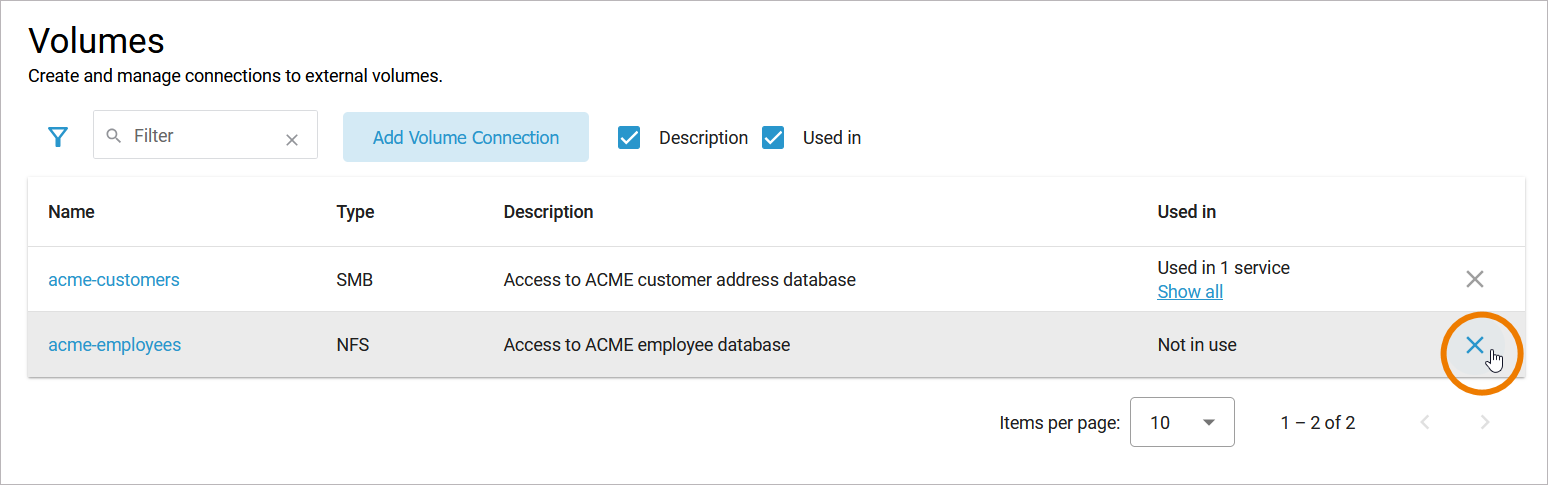
Task: Open the acme-customers volume link
Action: [114, 280]
